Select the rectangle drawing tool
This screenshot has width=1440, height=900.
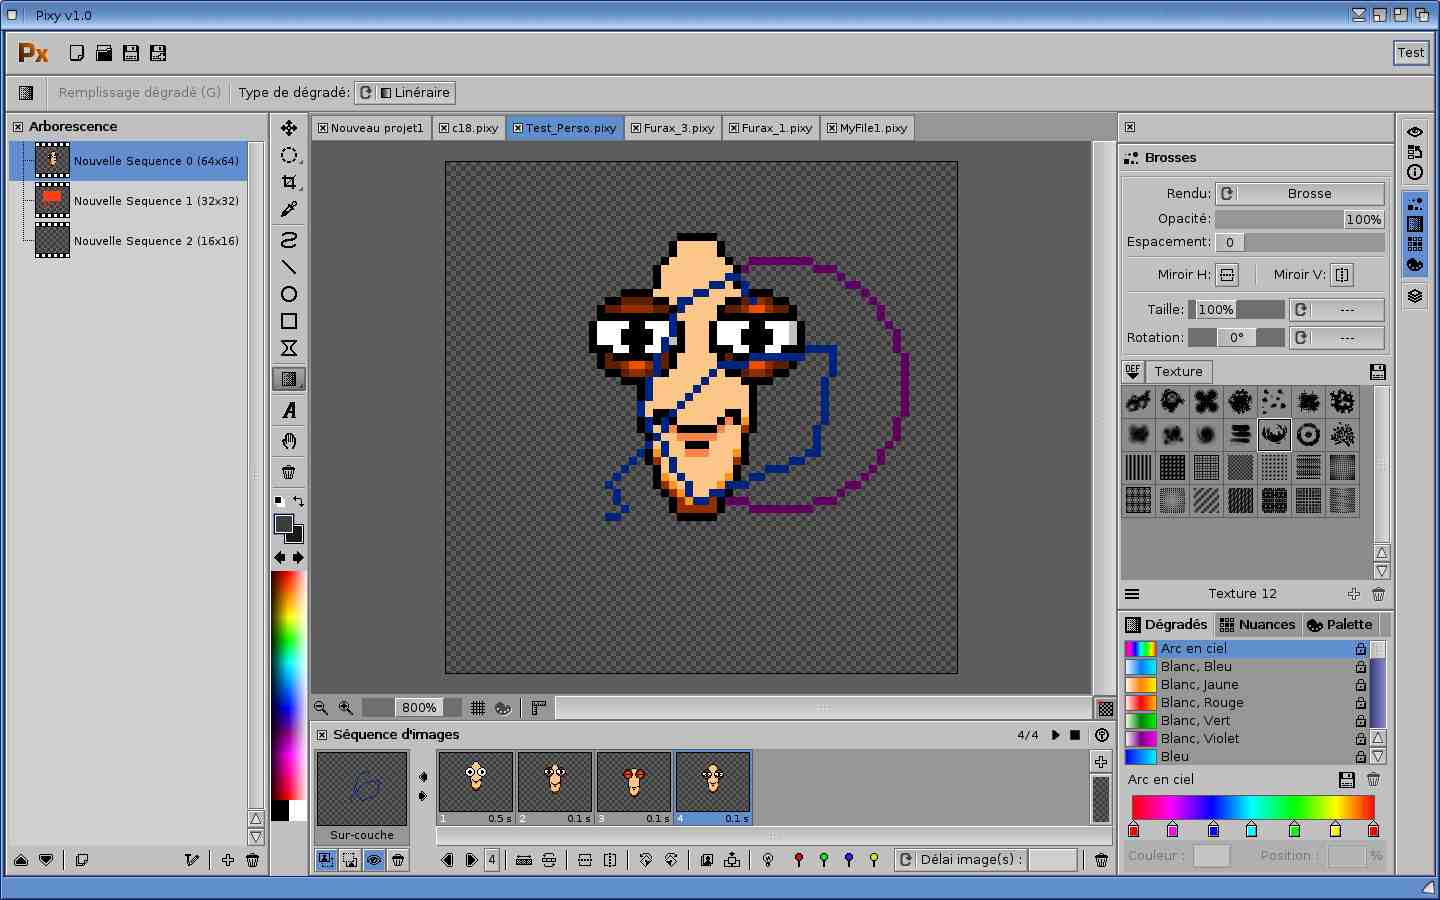click(x=289, y=321)
